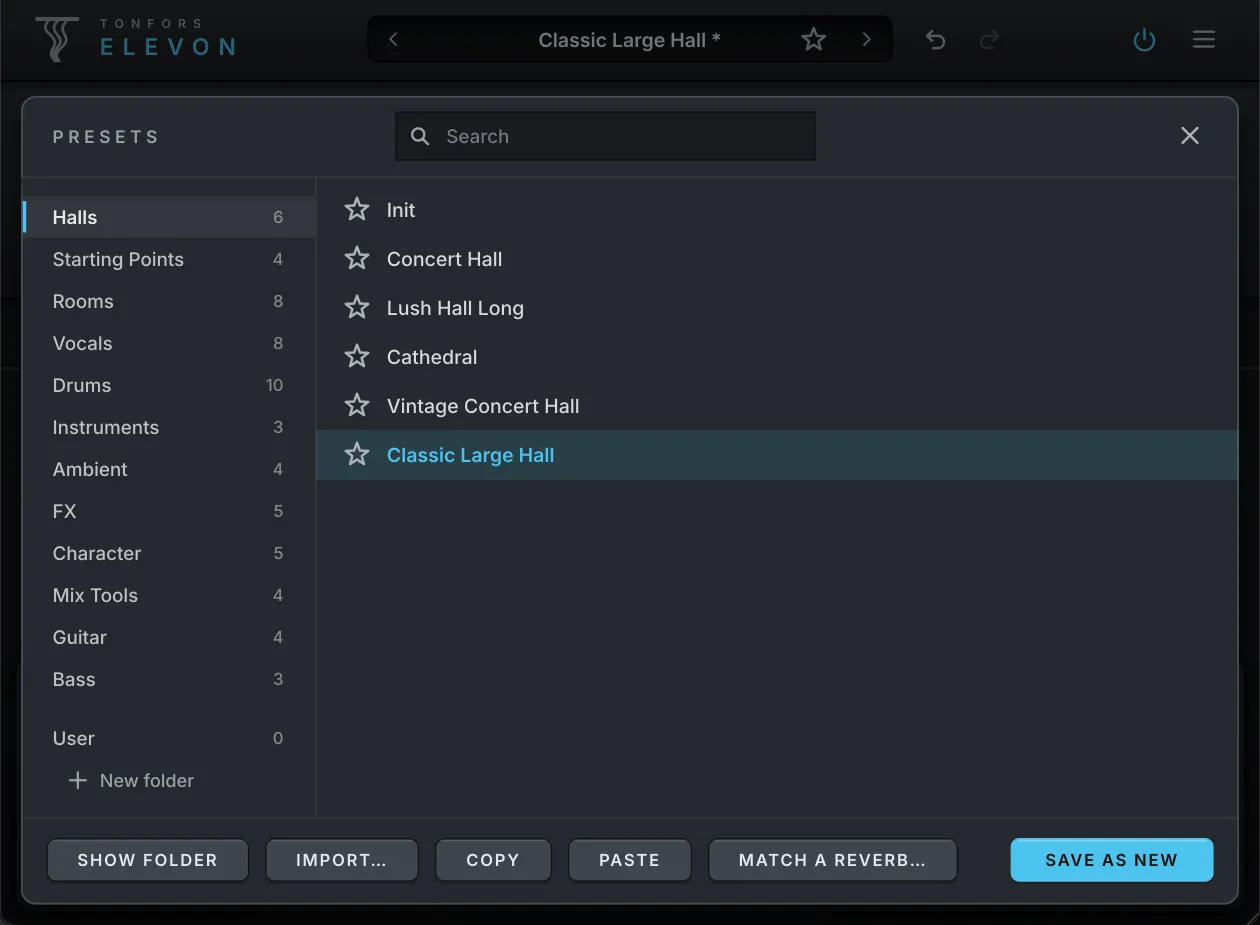The height and width of the screenshot is (925, 1260).
Task: Click the Import… button
Action: [x=341, y=860]
